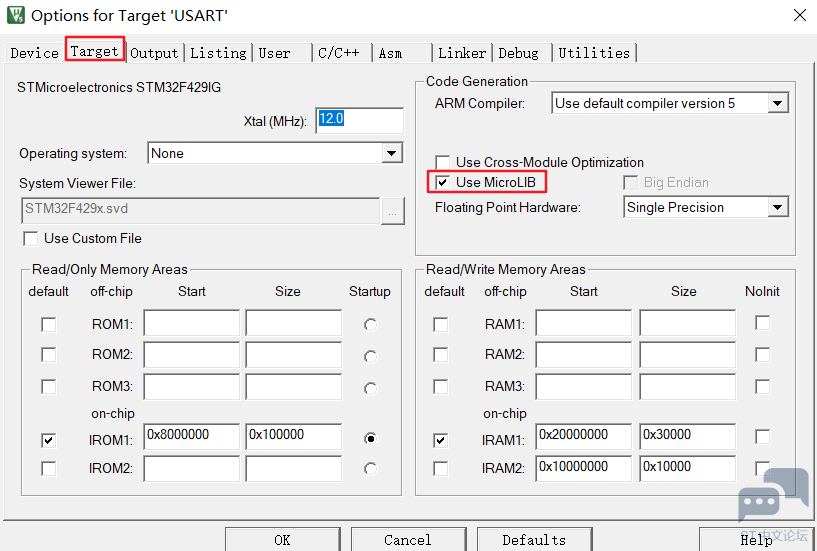Click the Keil app icon in title bar

(x=15, y=15)
